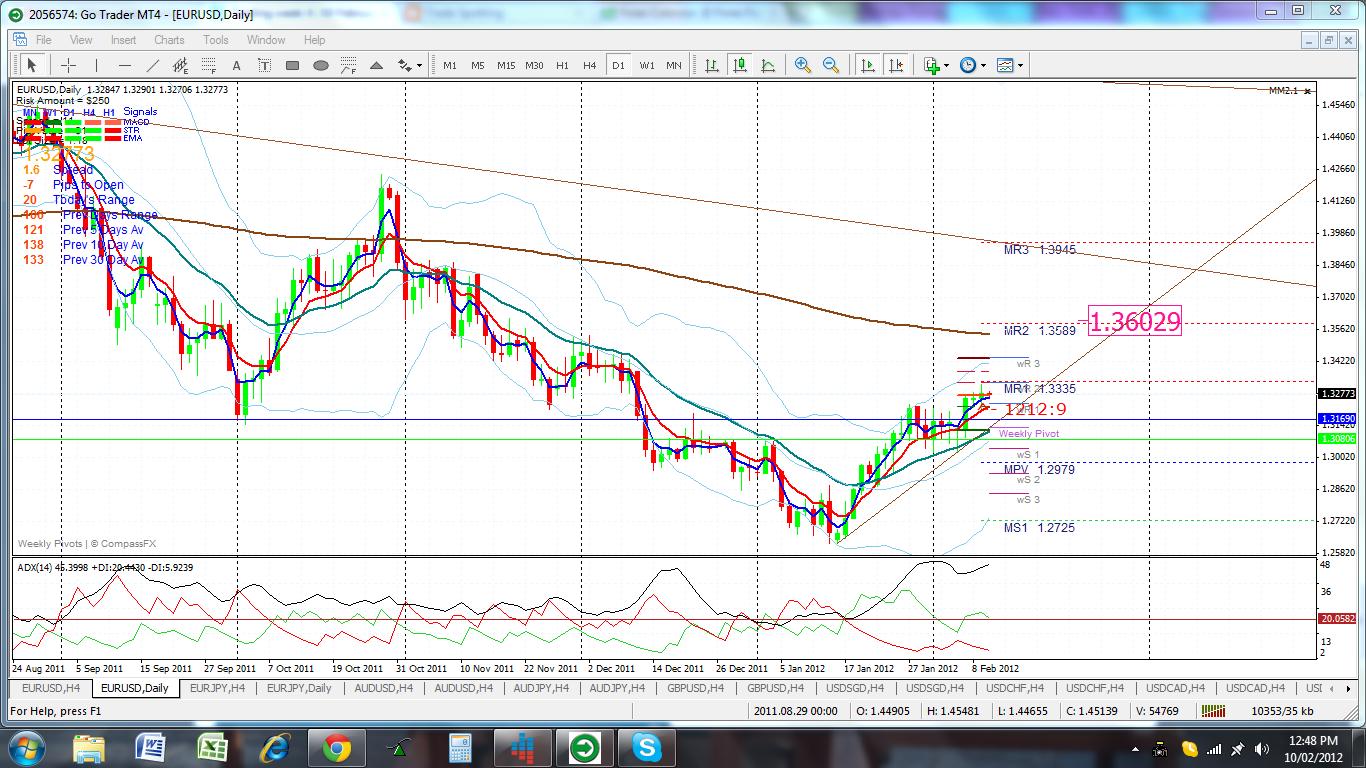
Task: Toggle the chart auto scroll button
Action: pyautogui.click(x=867, y=65)
